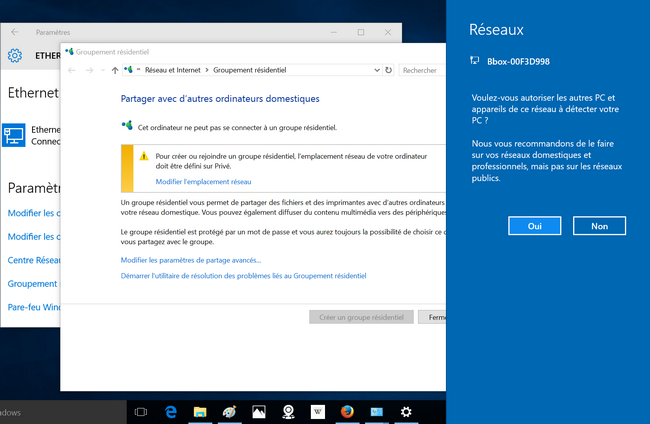Click Non in the Réseaux panel
The height and width of the screenshot is (424, 650).
(599, 226)
